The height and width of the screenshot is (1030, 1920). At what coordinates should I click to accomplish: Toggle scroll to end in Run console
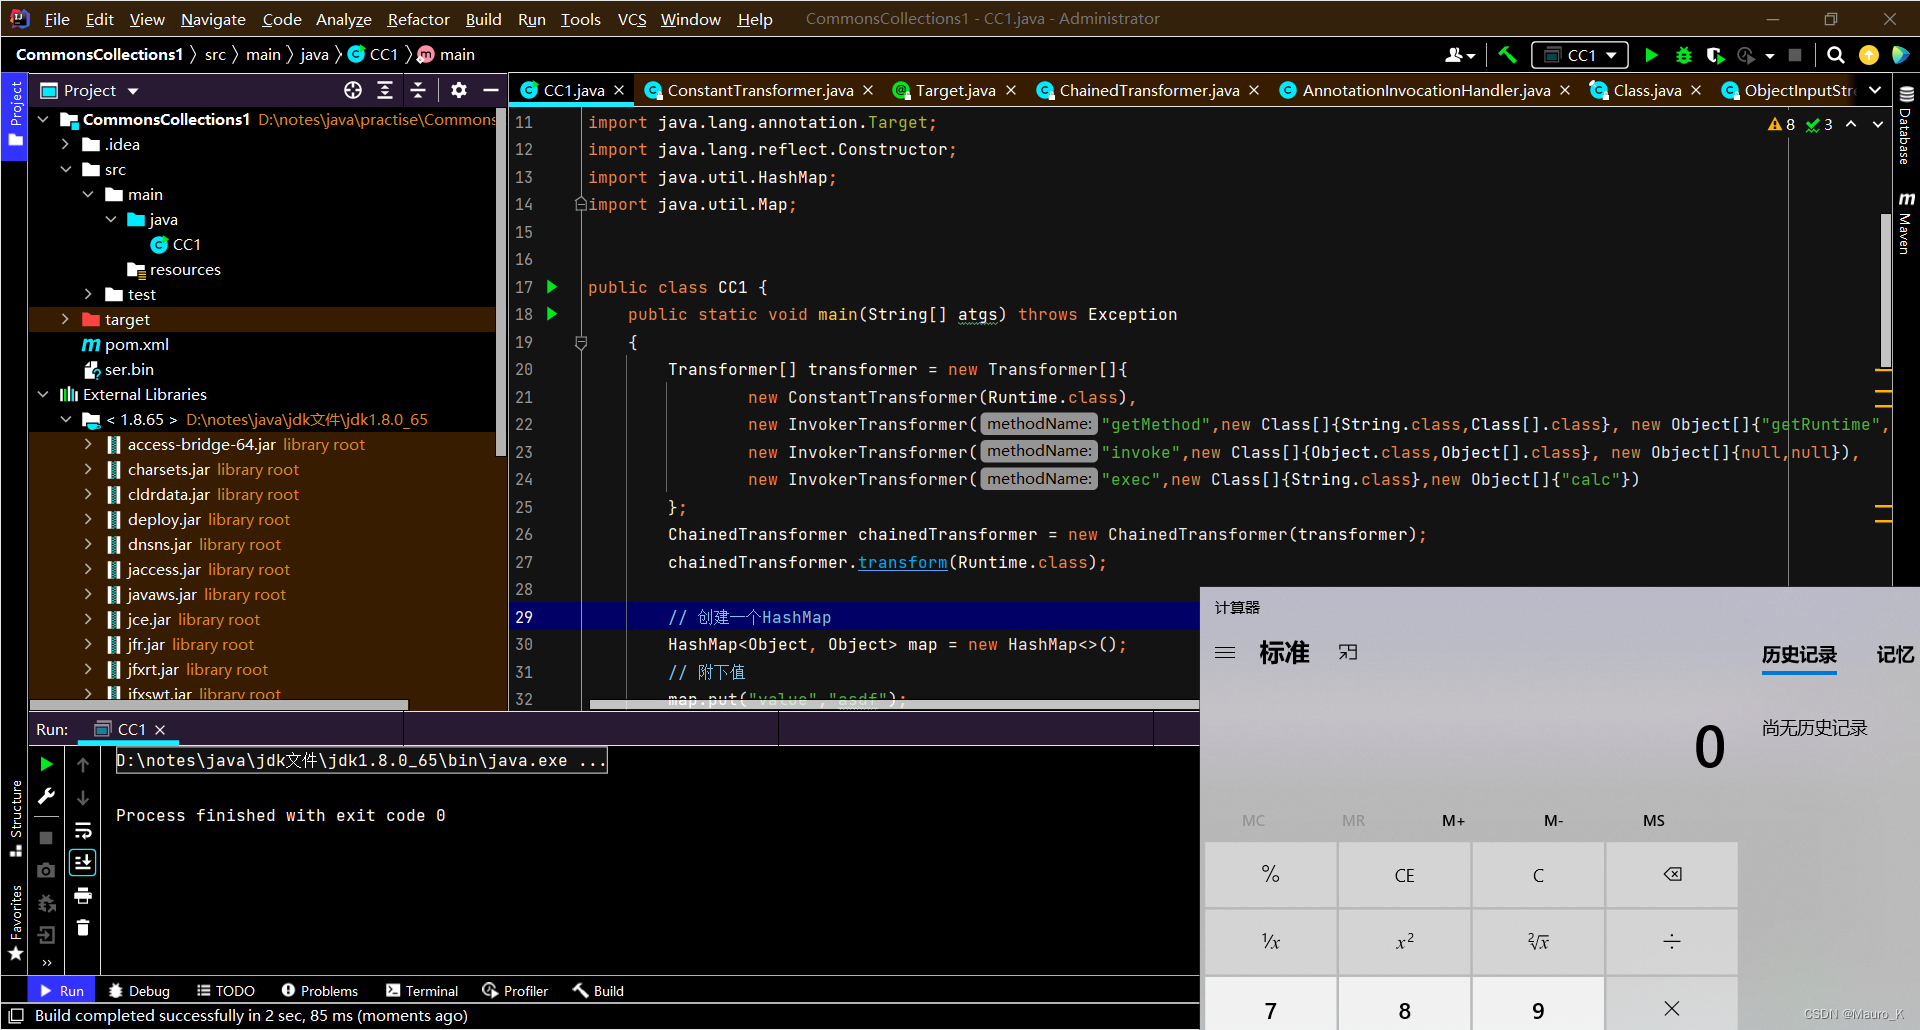pyautogui.click(x=83, y=862)
